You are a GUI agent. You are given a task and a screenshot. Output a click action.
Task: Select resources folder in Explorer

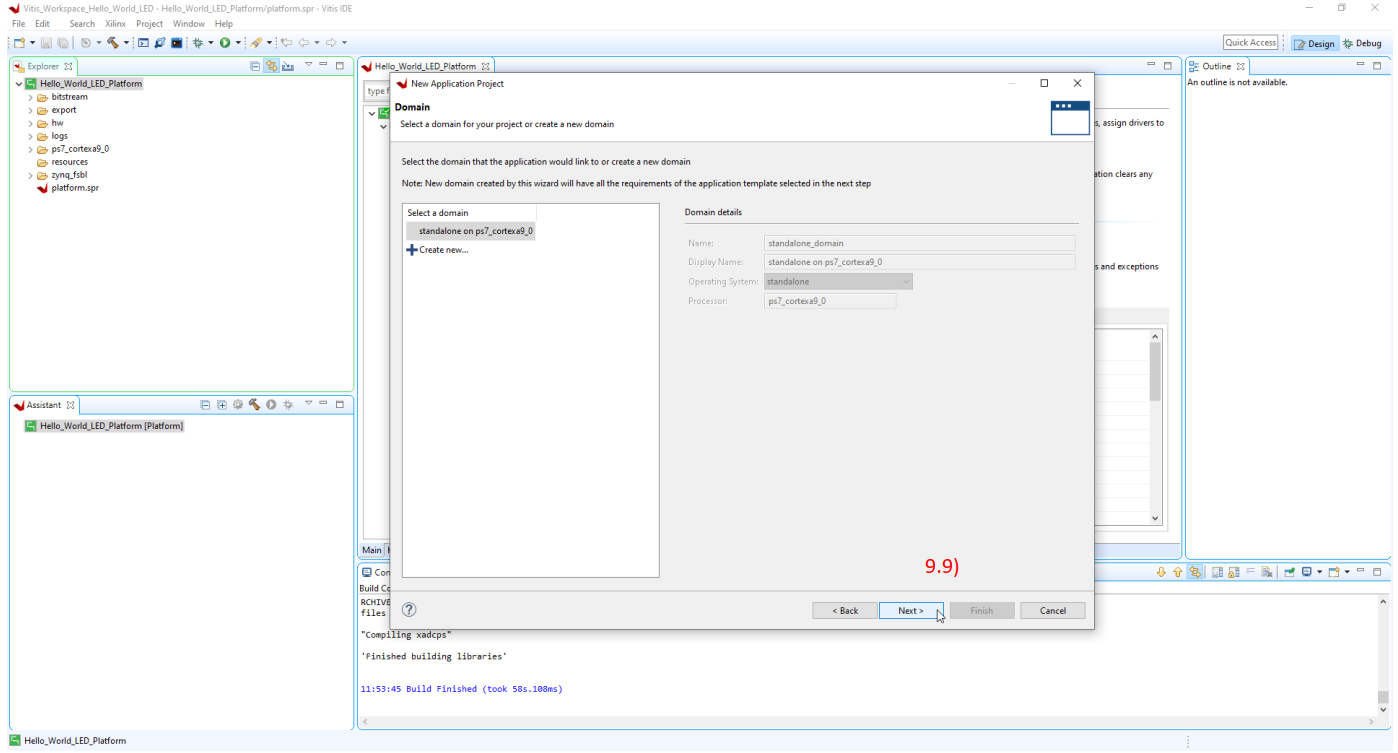pos(62,162)
